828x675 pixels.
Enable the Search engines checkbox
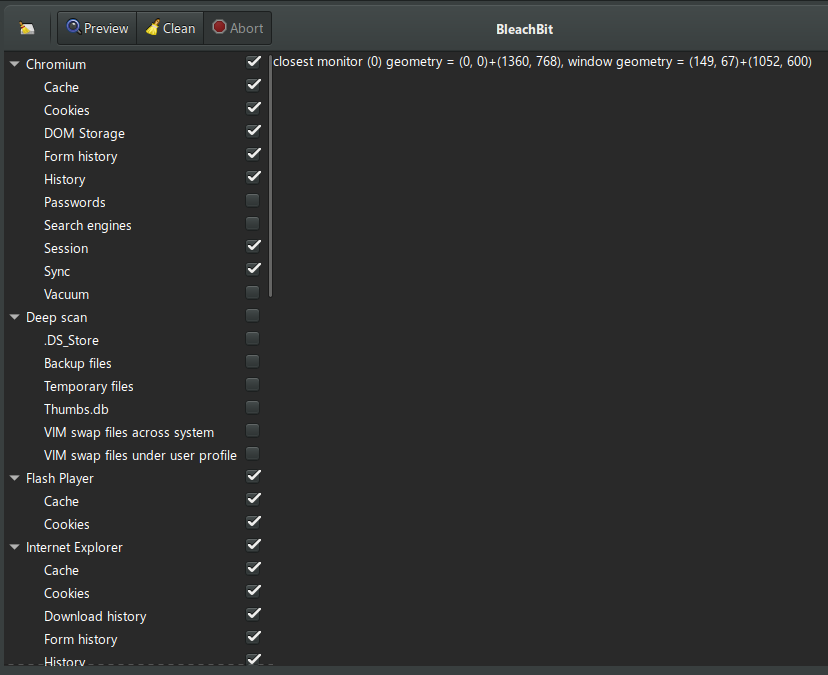click(253, 224)
